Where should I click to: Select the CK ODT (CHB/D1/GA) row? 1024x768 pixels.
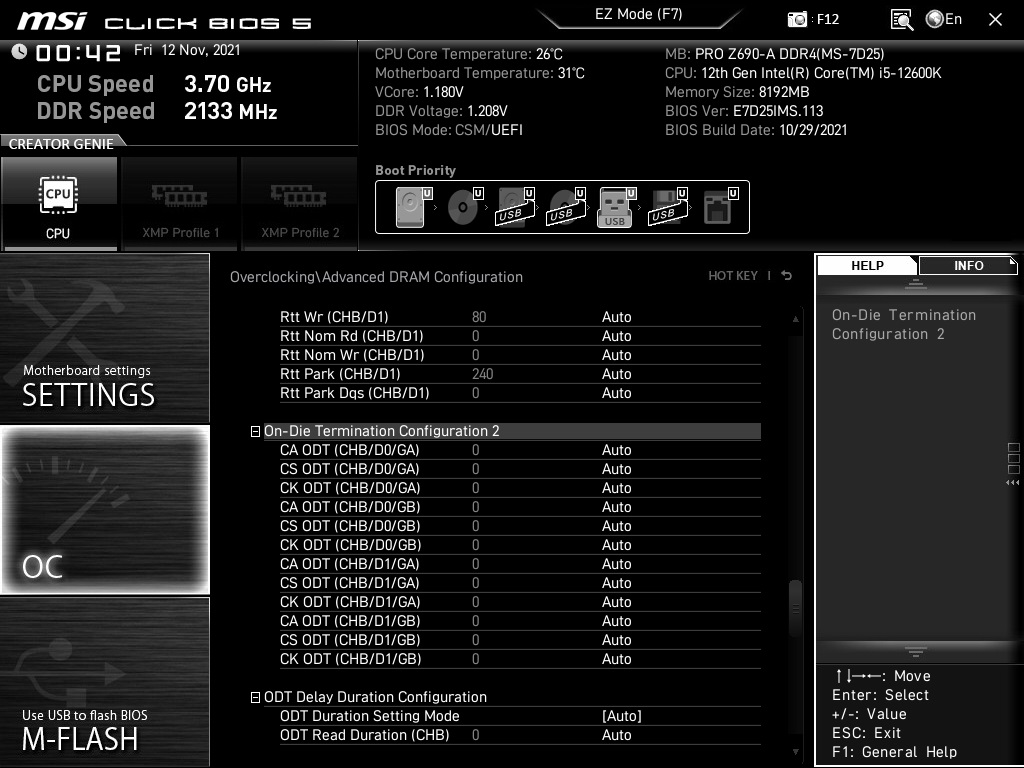[x=520, y=601]
